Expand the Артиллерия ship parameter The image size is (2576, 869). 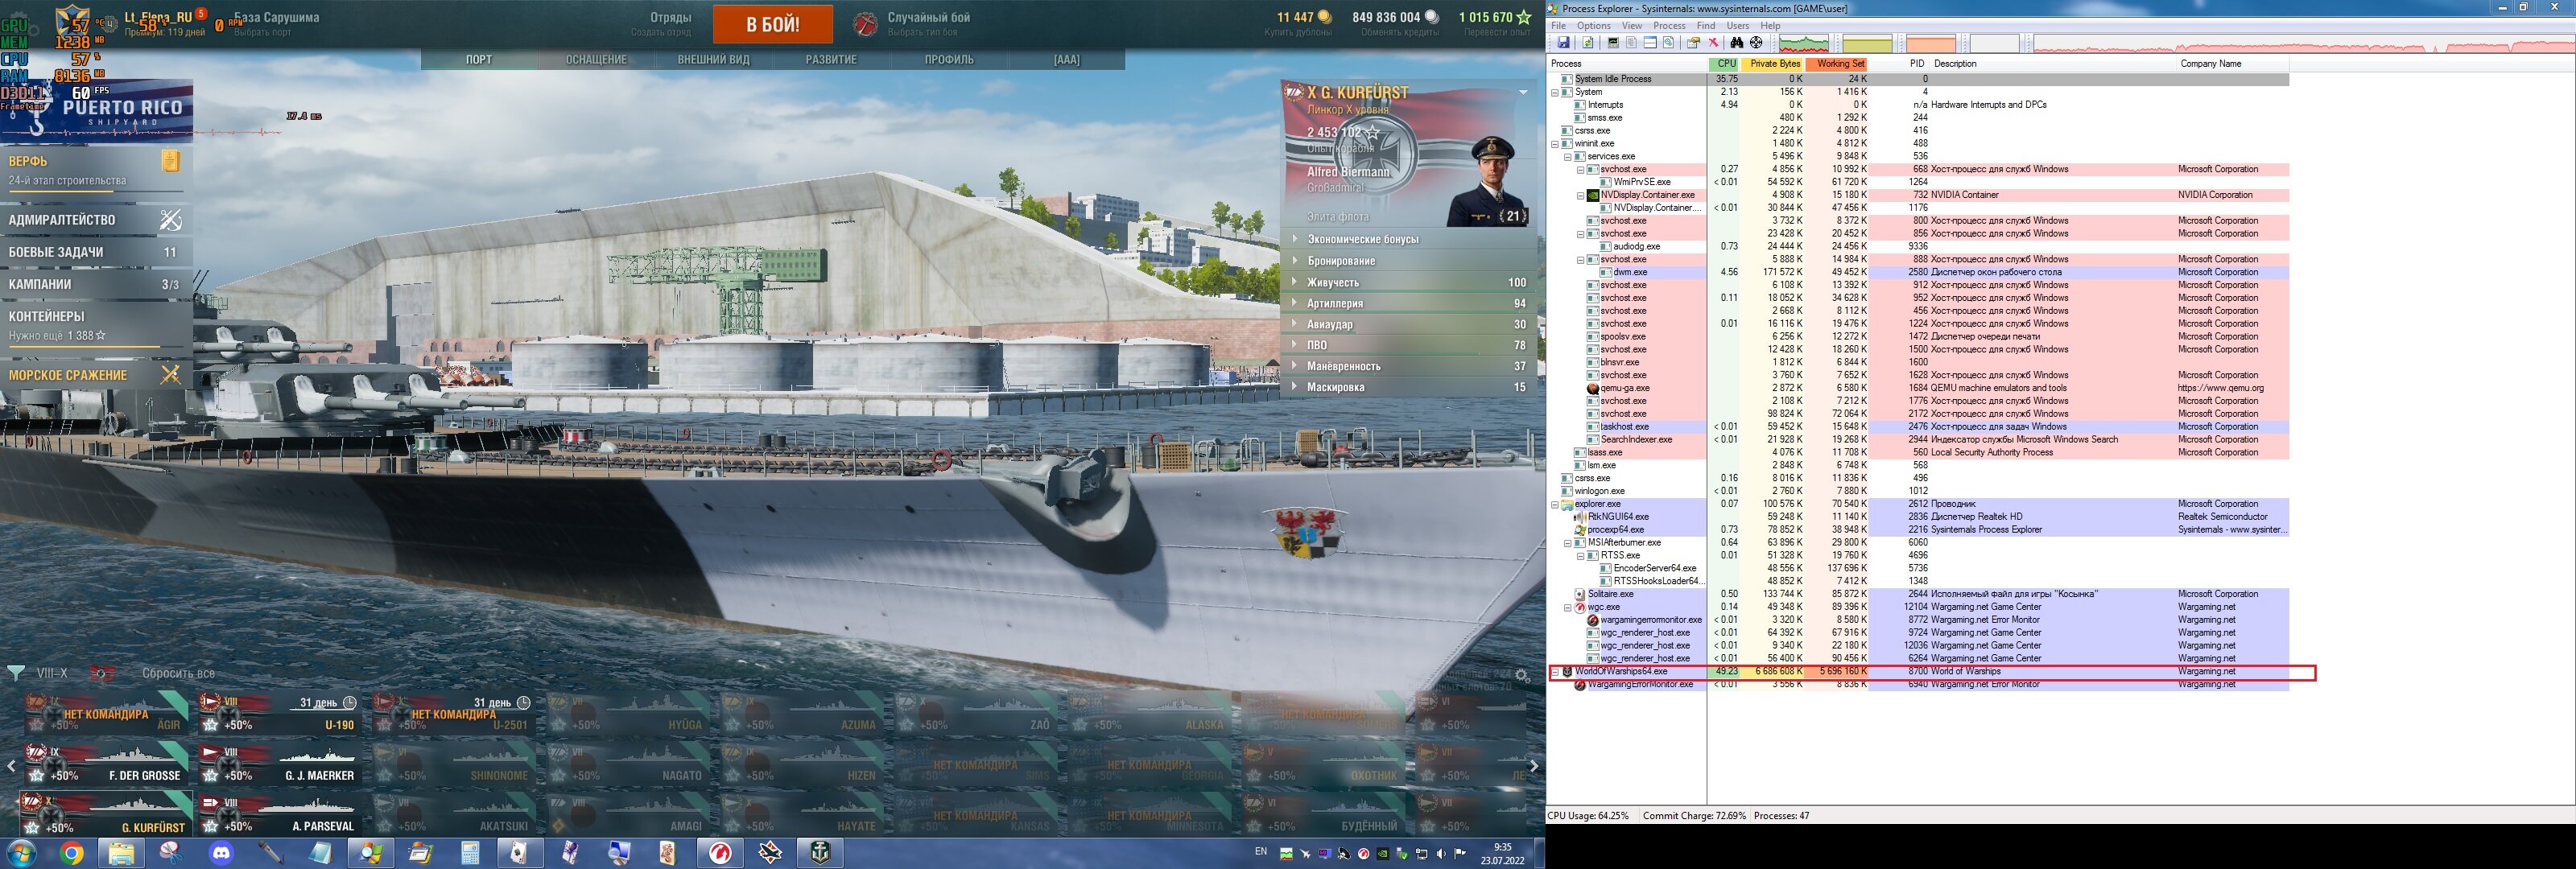pos(1409,303)
